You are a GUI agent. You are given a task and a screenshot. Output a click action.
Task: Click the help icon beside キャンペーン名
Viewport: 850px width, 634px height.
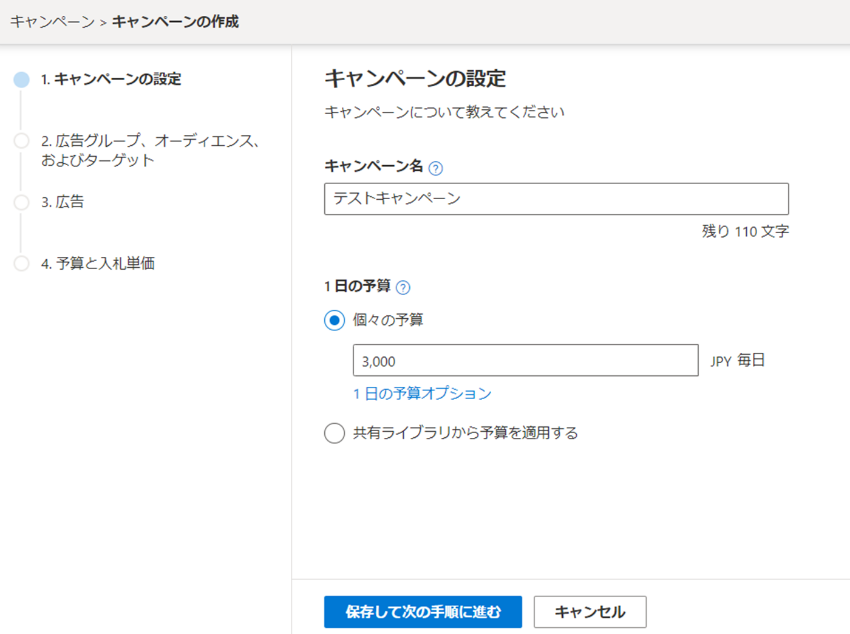[x=435, y=169]
